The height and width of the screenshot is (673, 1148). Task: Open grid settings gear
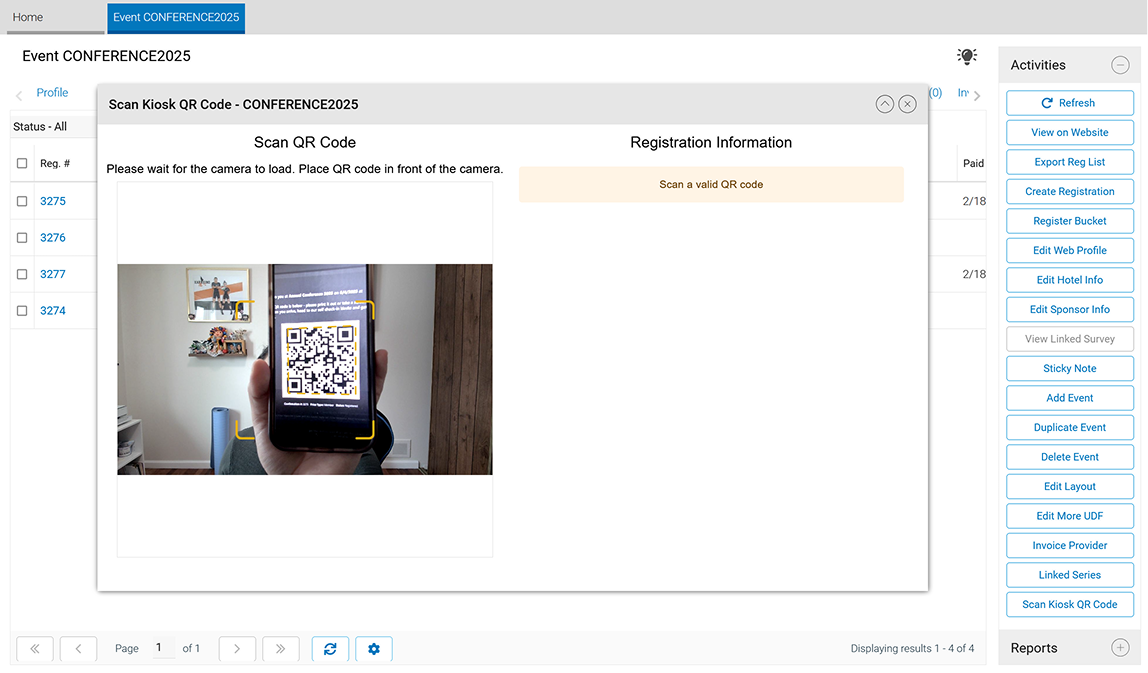pyautogui.click(x=374, y=648)
